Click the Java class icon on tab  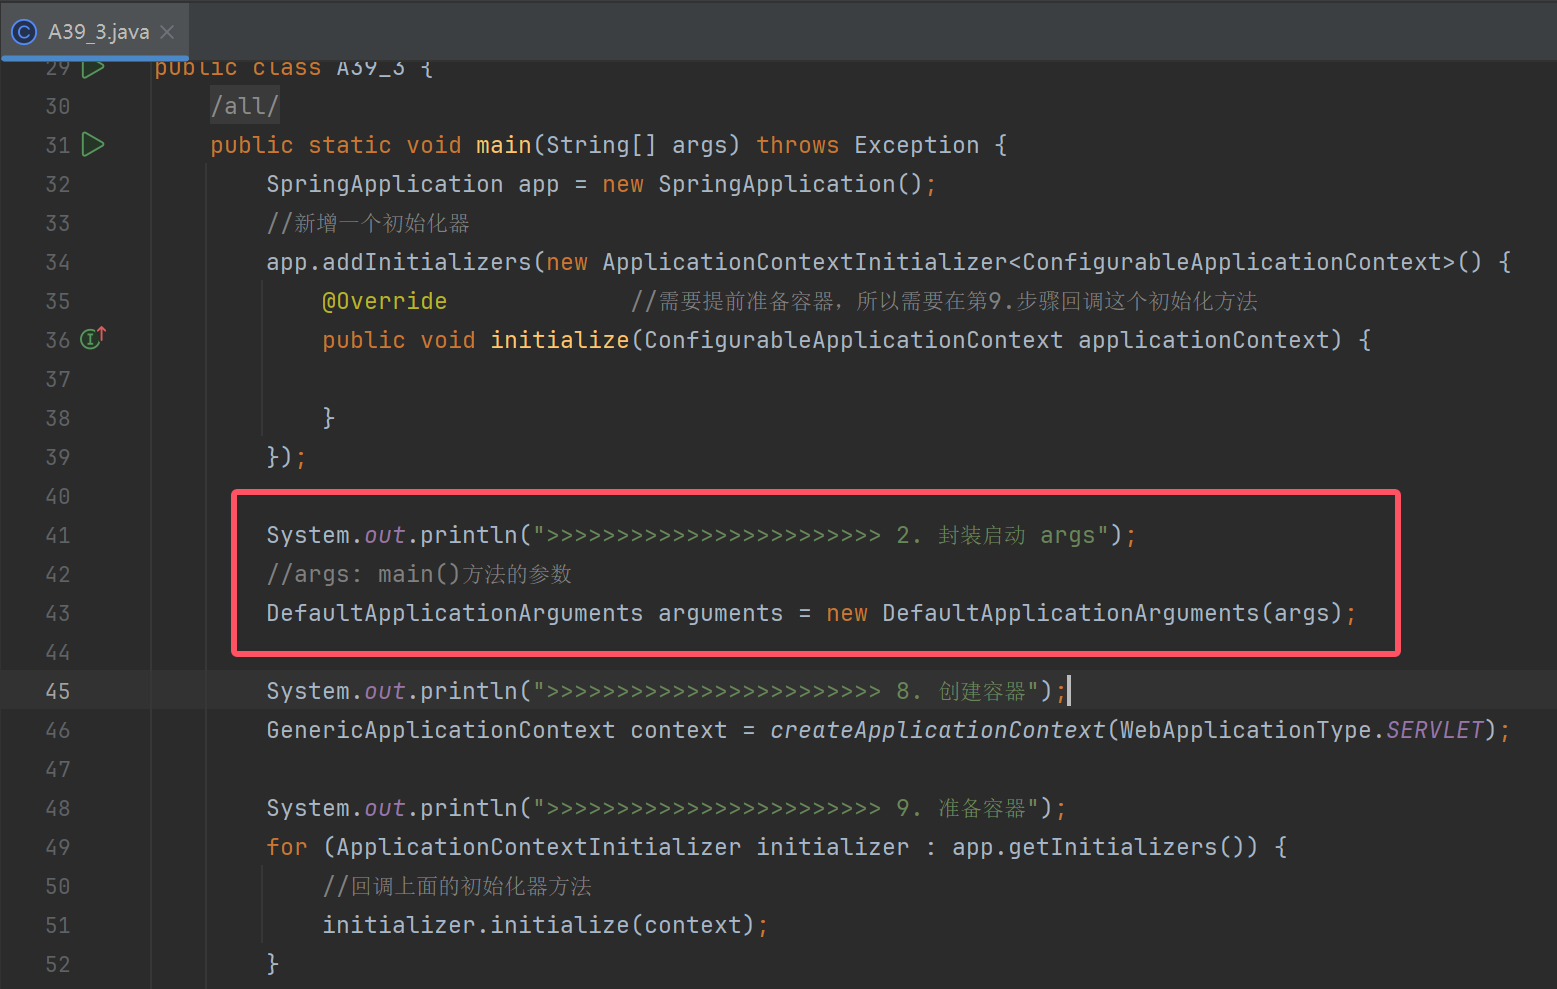click(x=24, y=32)
